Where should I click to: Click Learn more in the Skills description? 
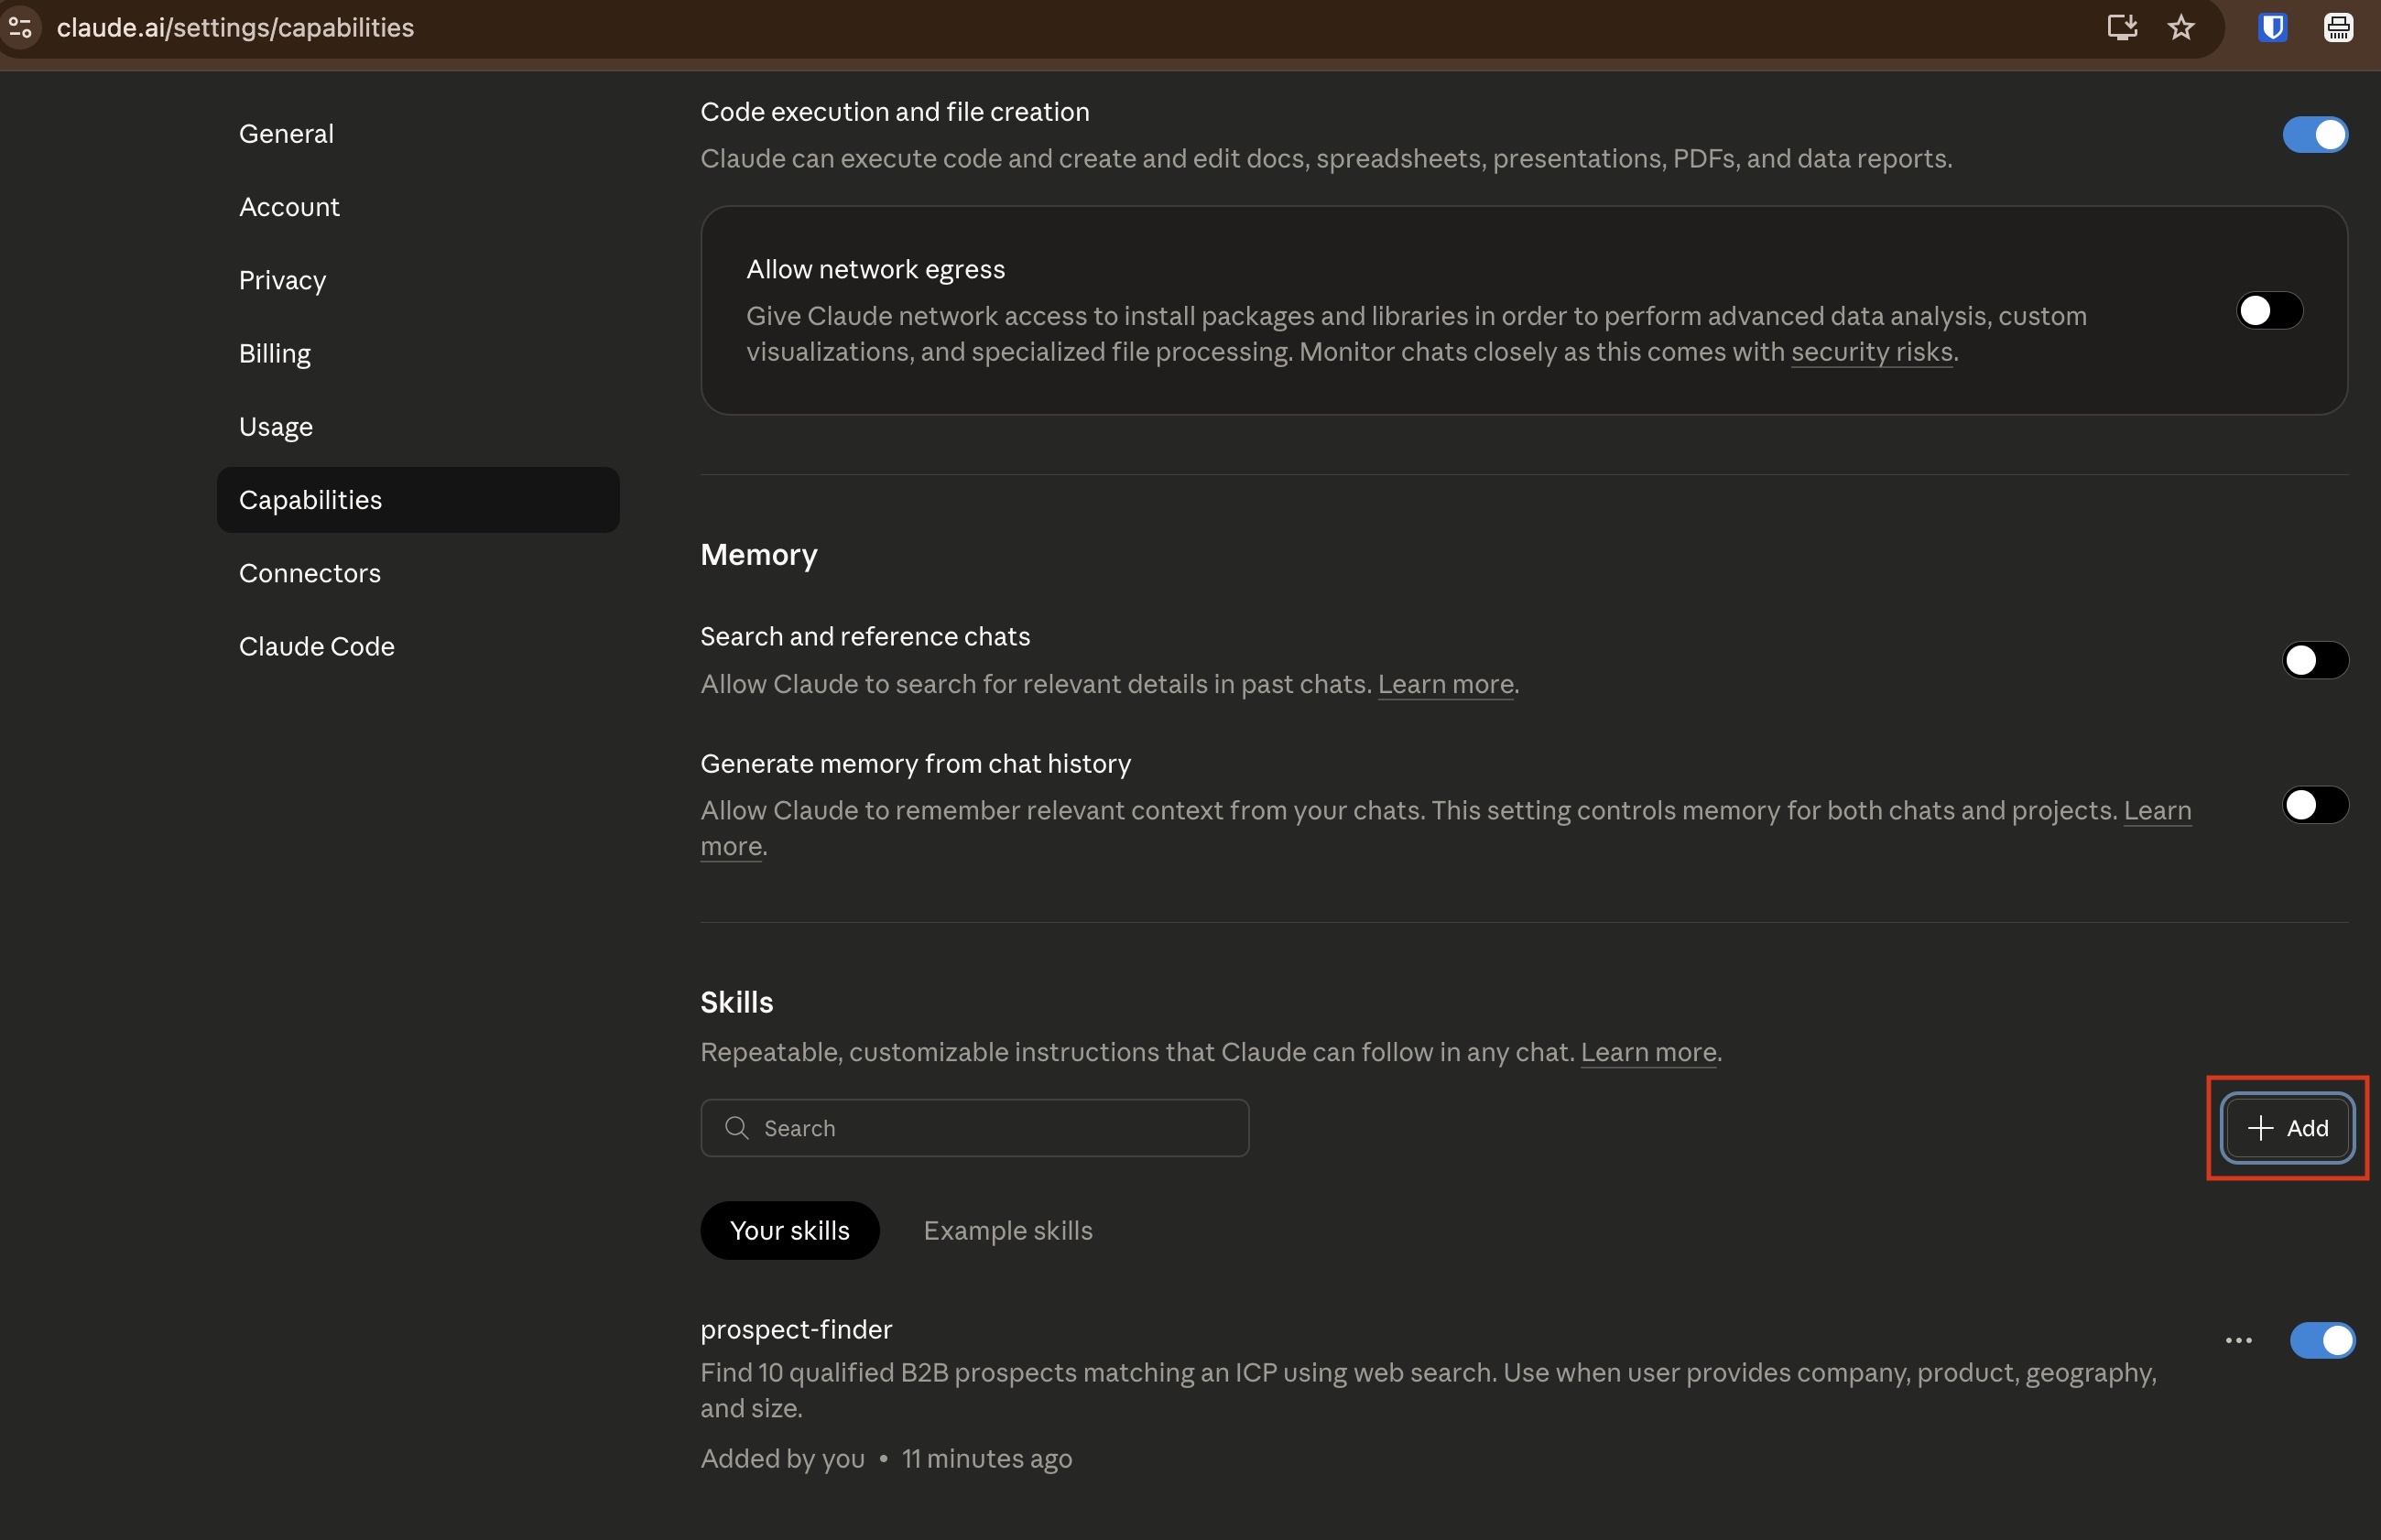(x=1648, y=1052)
